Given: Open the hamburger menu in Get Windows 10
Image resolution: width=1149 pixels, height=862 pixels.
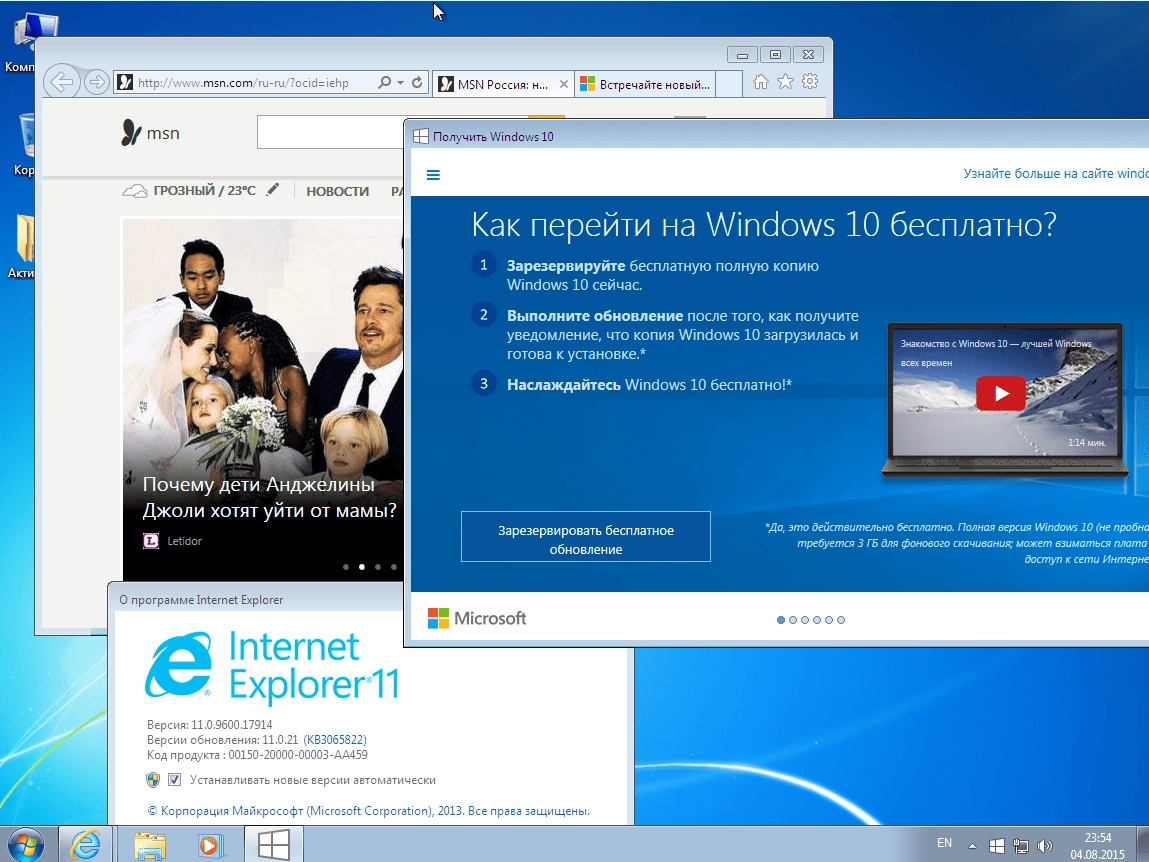Looking at the screenshot, I should click(x=433, y=174).
